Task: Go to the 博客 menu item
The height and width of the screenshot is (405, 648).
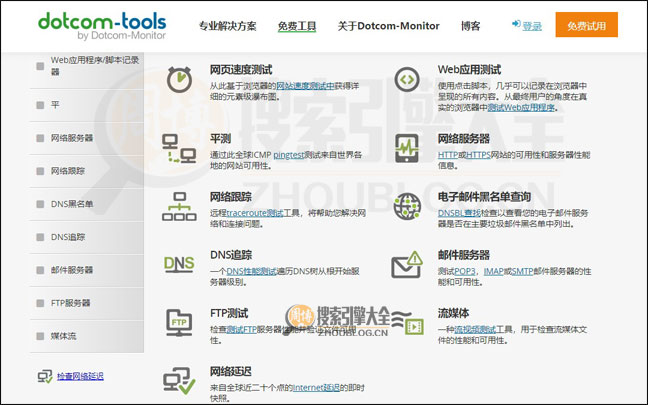Action: tap(470, 26)
